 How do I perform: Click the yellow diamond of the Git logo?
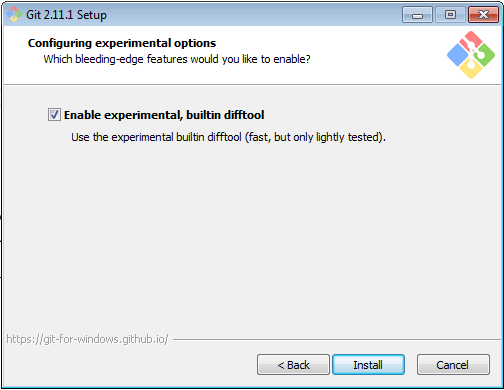click(x=471, y=69)
